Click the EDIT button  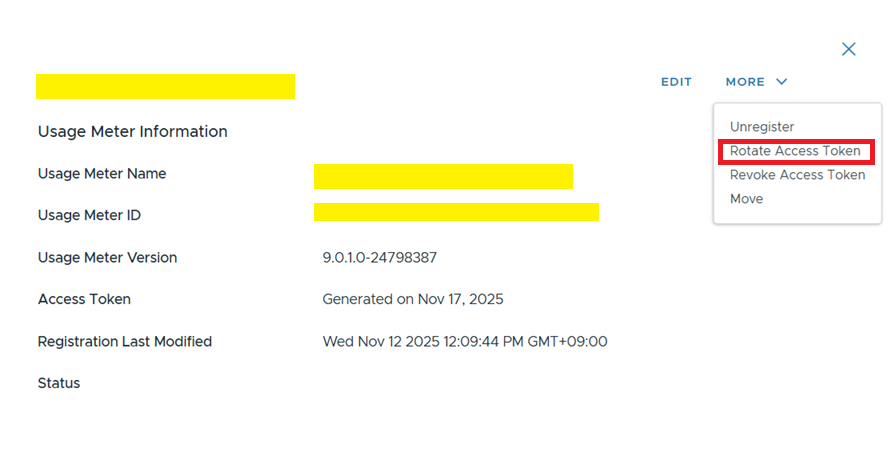click(x=676, y=82)
